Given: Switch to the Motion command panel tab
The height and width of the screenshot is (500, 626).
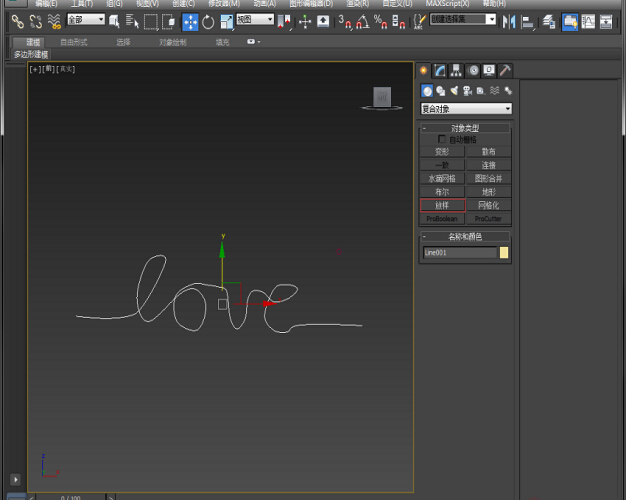Looking at the screenshot, I should (473, 71).
